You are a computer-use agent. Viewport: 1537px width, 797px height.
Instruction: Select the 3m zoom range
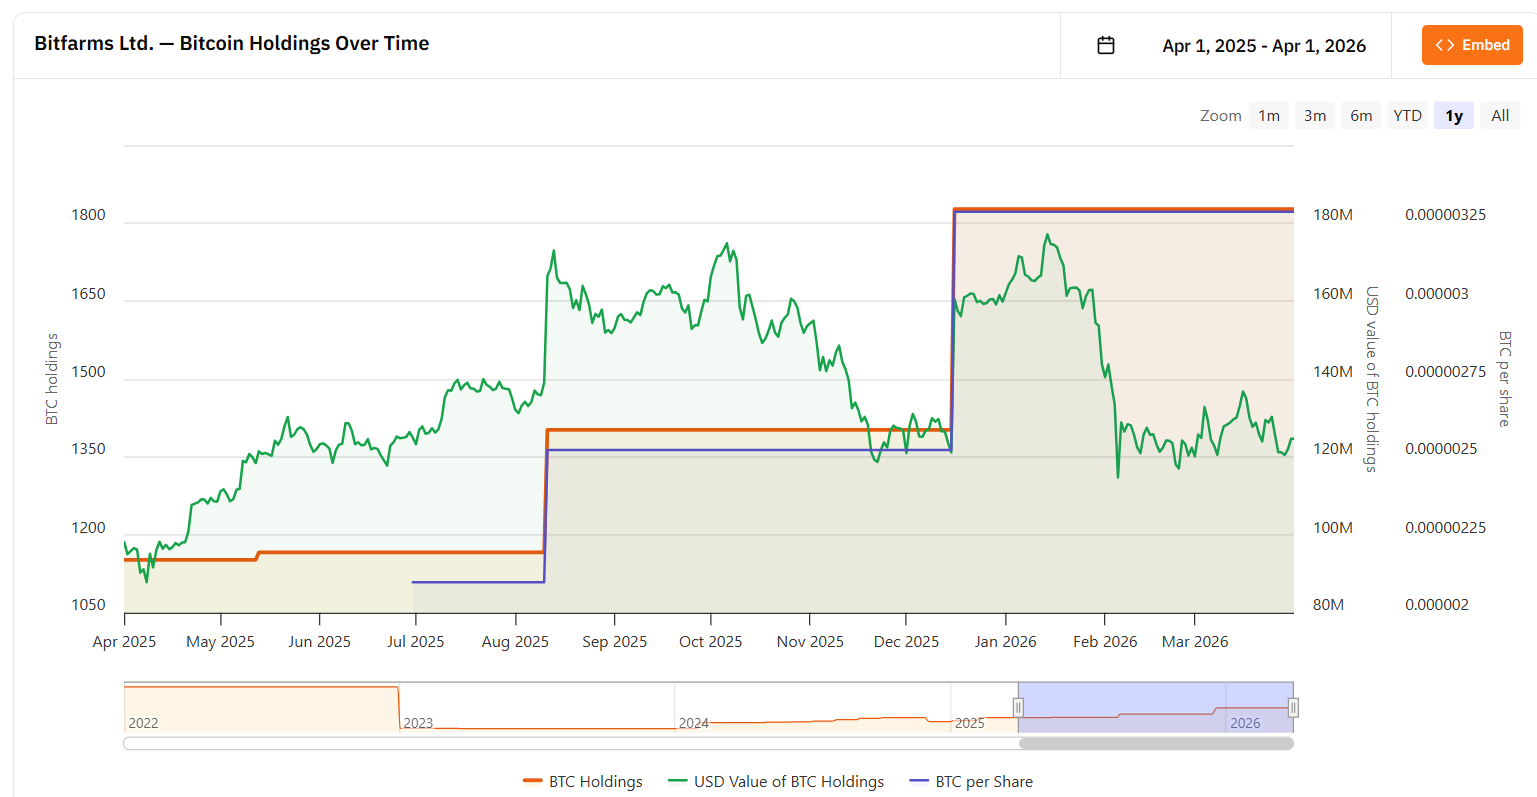pyautogui.click(x=1315, y=116)
